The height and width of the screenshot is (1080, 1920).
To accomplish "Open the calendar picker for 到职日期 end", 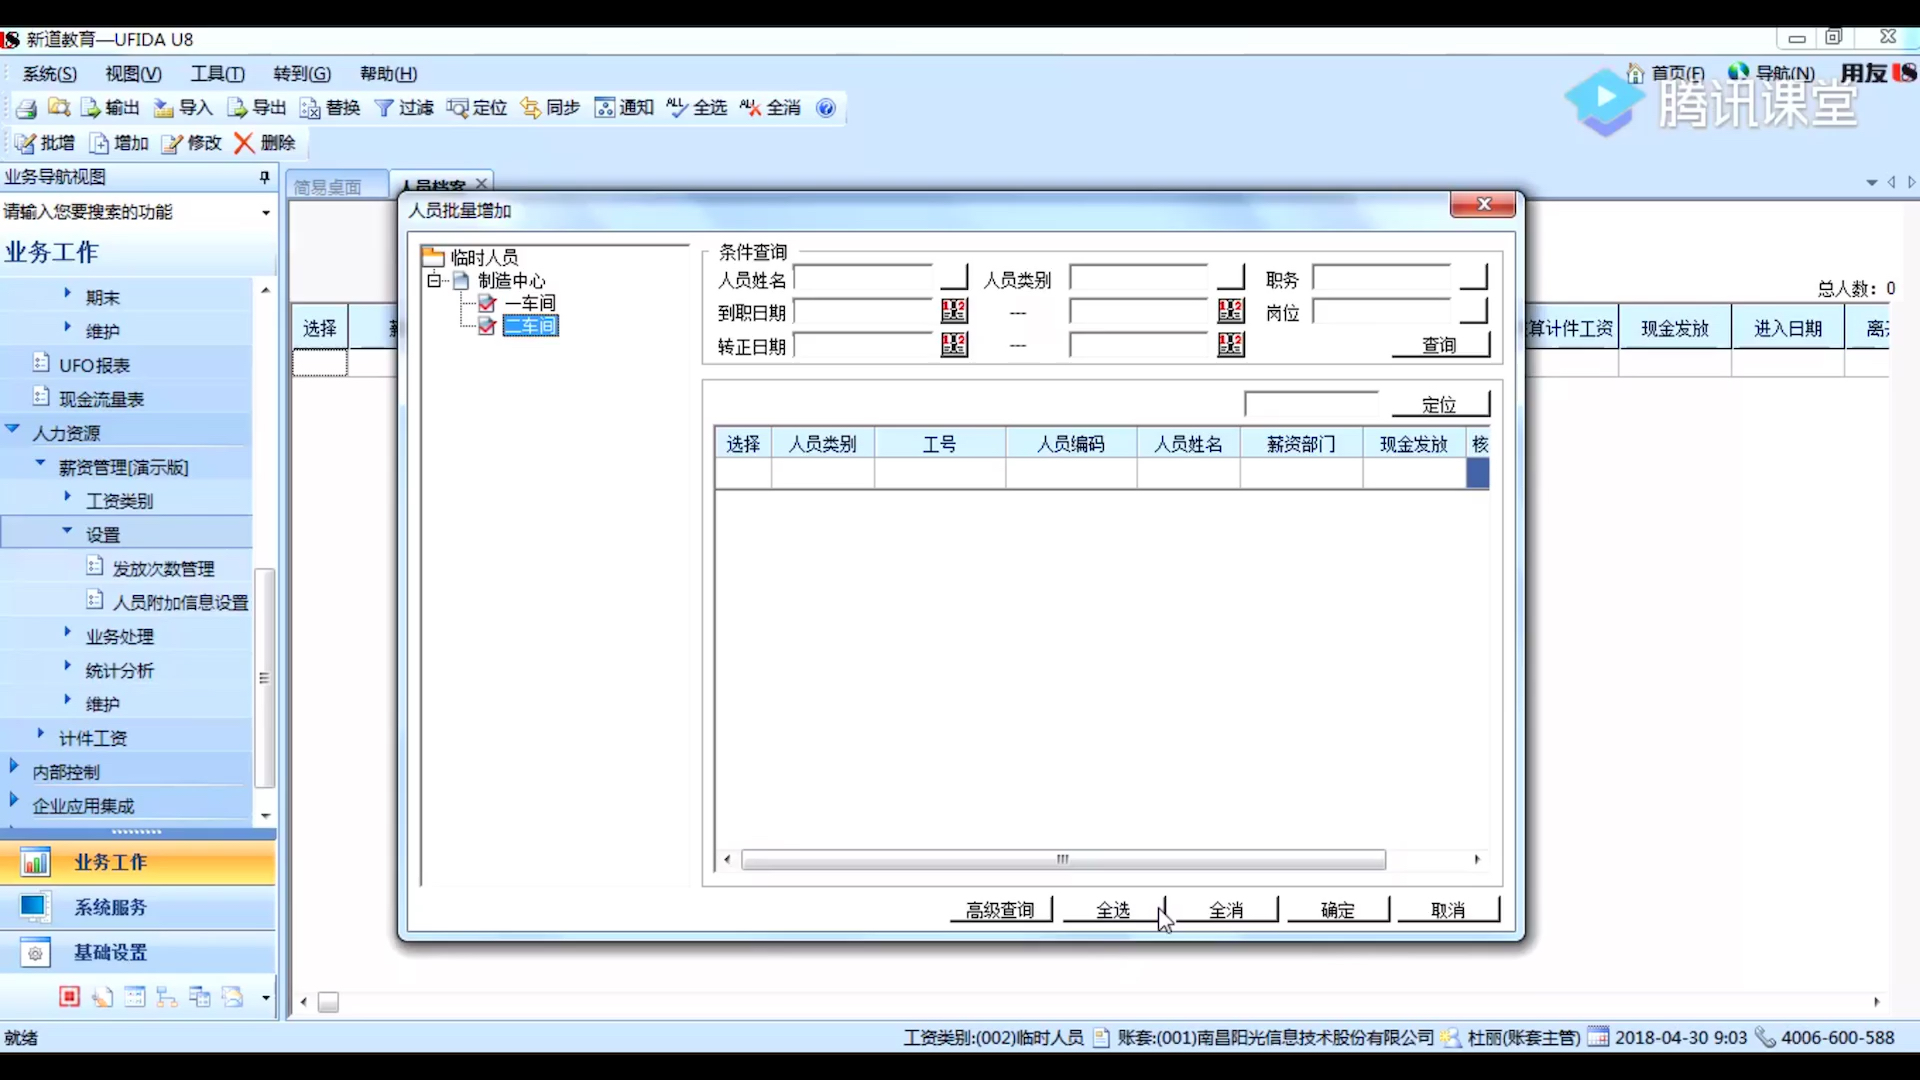I will click(x=1231, y=311).
